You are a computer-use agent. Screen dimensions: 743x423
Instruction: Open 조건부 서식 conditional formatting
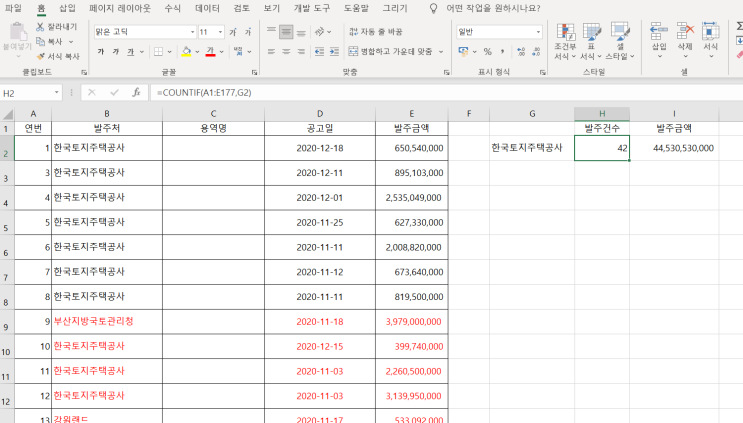tap(565, 41)
